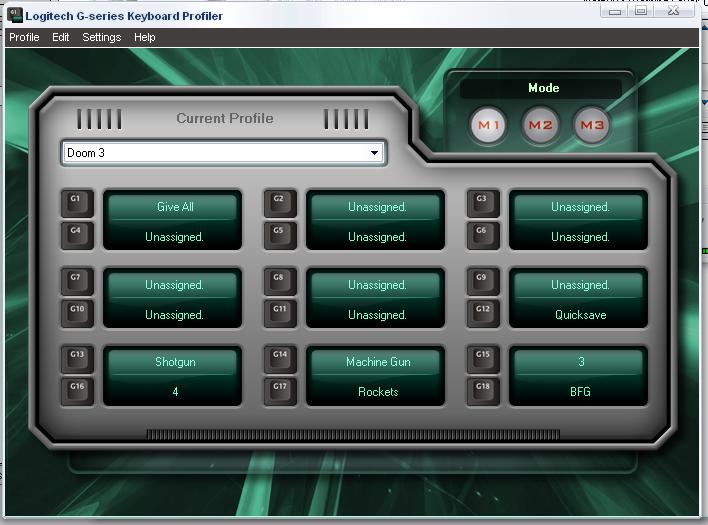
Task: Click the BFG assignment button
Action: [x=580, y=392]
